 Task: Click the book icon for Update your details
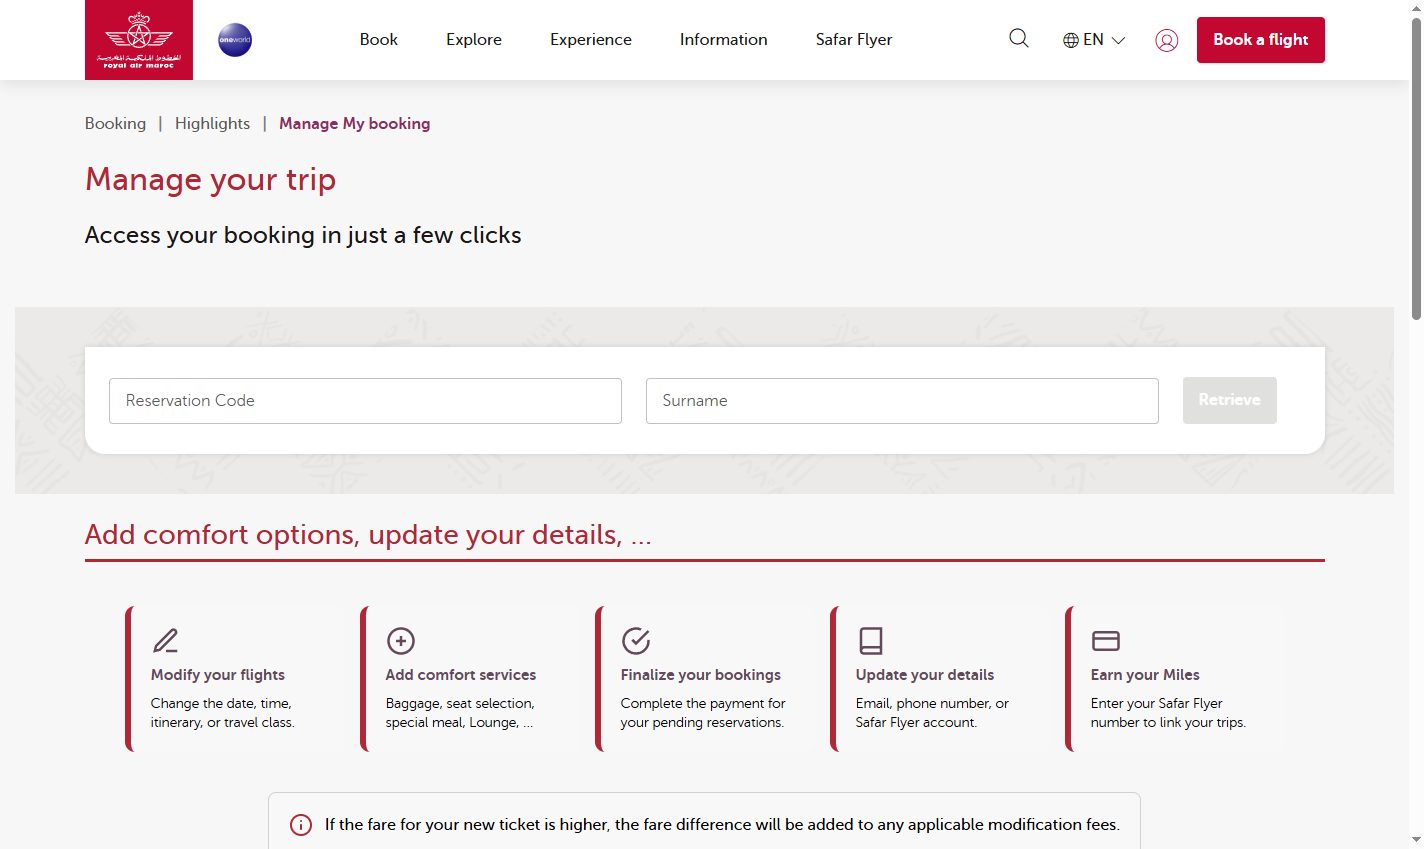point(871,640)
